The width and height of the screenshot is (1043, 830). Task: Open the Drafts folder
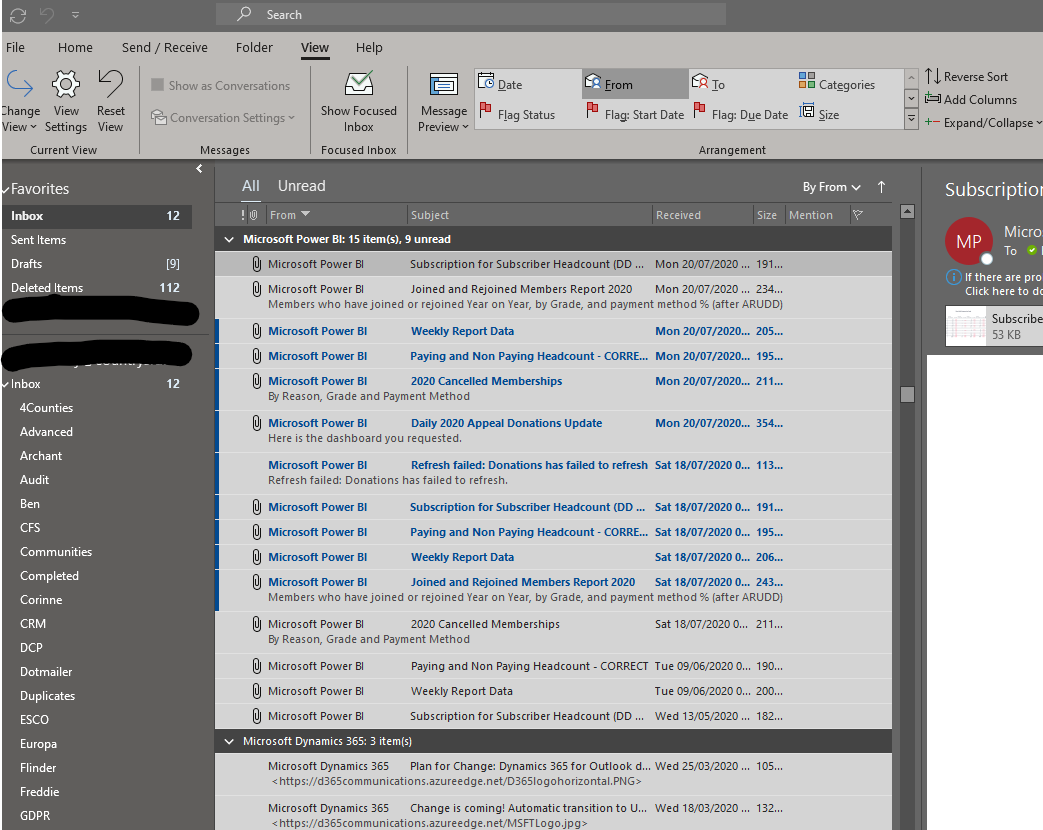pos(97,264)
